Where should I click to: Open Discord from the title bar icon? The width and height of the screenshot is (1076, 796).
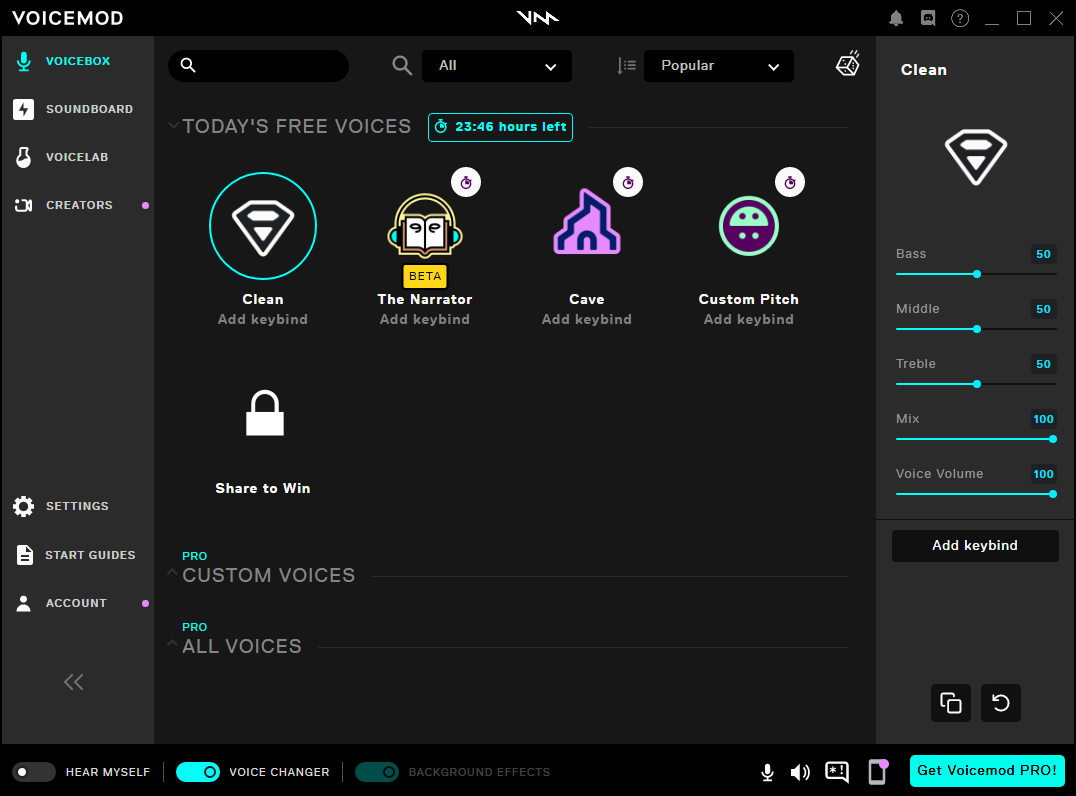927,18
